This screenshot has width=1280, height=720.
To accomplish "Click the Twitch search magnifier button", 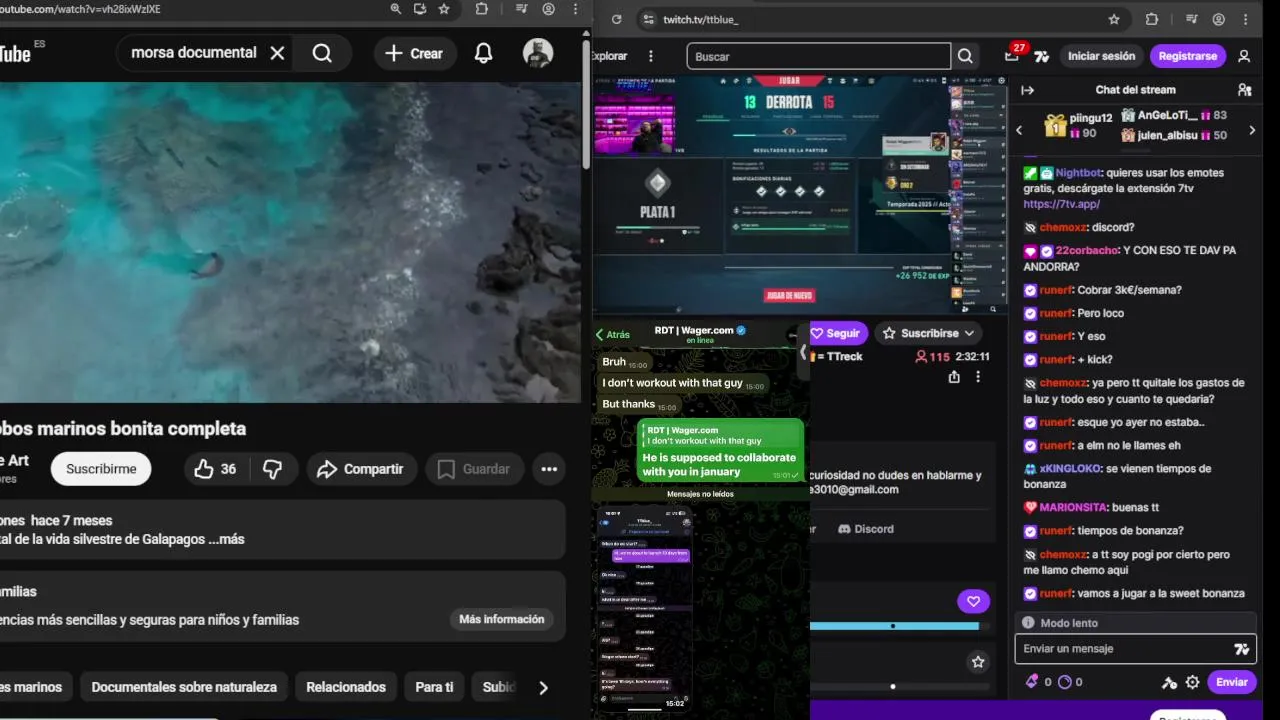I will pyautogui.click(x=965, y=56).
